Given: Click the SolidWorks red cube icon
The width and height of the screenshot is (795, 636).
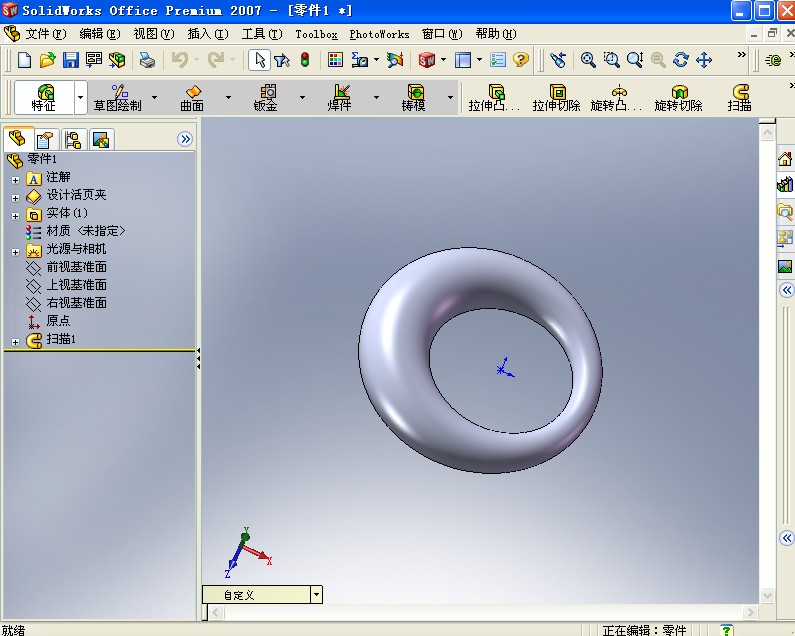Looking at the screenshot, I should tap(426, 60).
